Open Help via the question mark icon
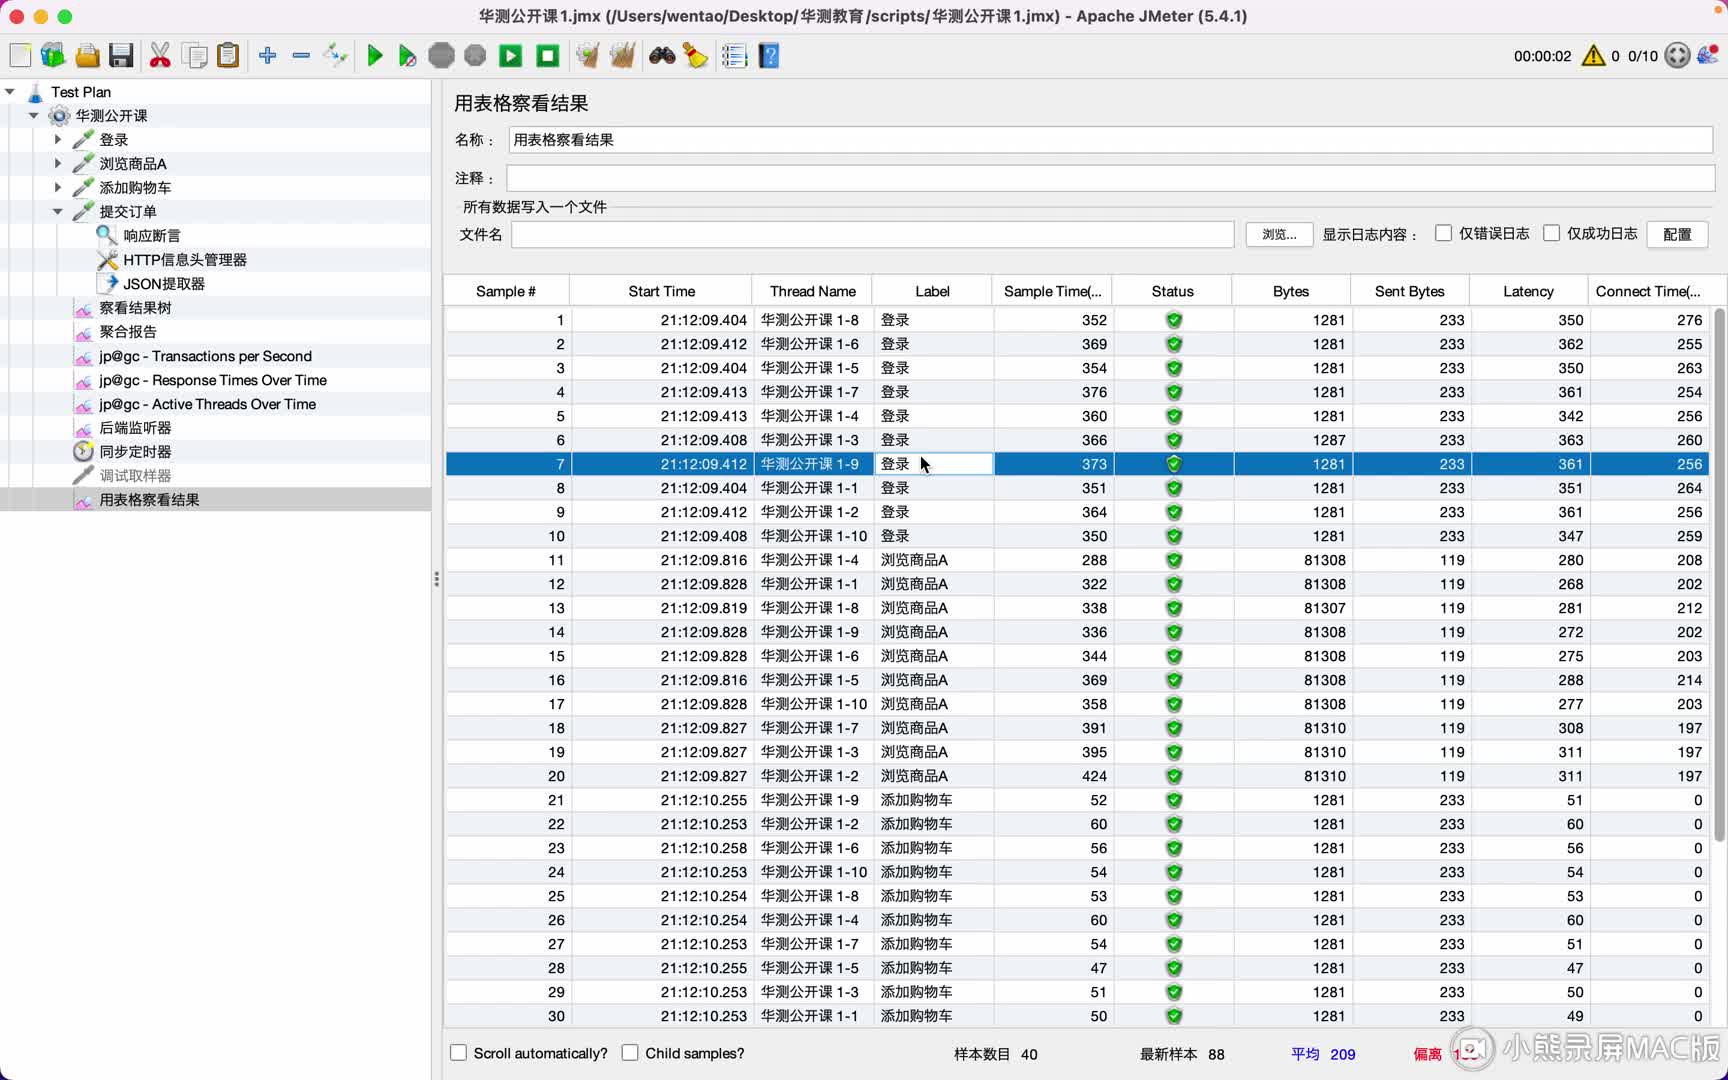Screen dimensions: 1728x1080 tap(769, 56)
